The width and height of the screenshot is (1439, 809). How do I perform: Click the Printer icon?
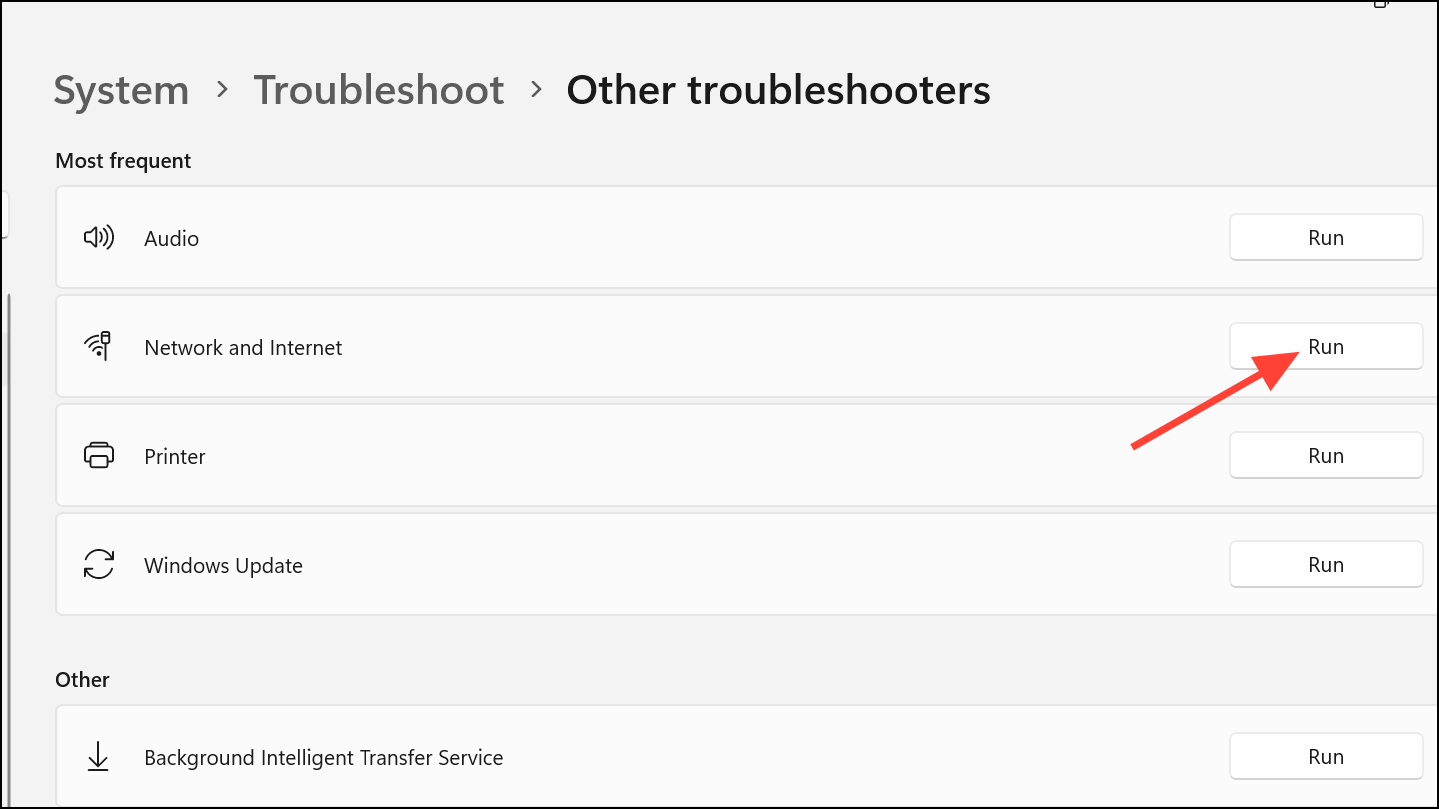pos(98,456)
